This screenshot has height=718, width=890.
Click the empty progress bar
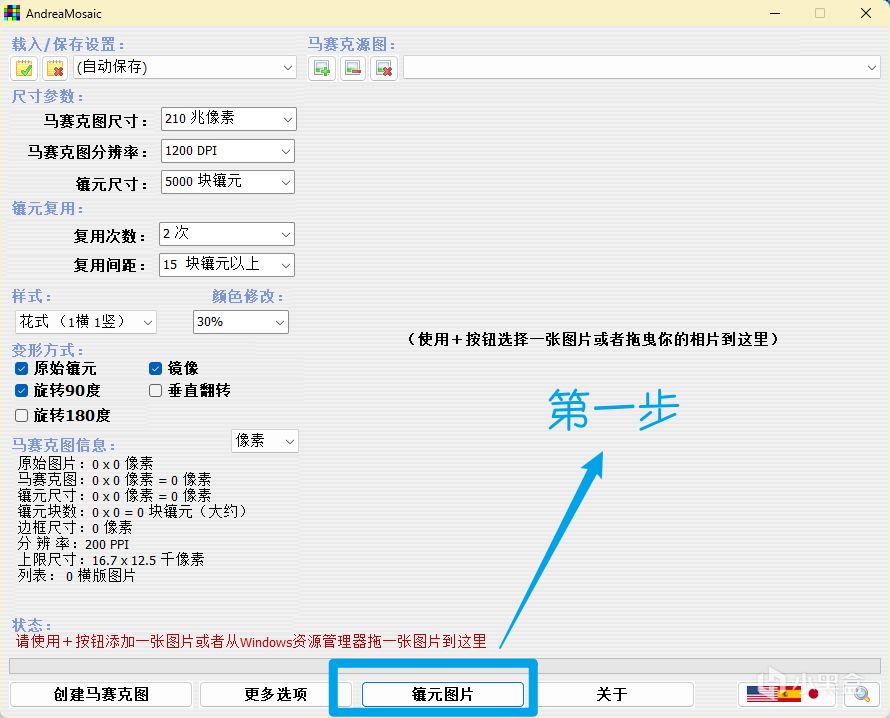445,666
